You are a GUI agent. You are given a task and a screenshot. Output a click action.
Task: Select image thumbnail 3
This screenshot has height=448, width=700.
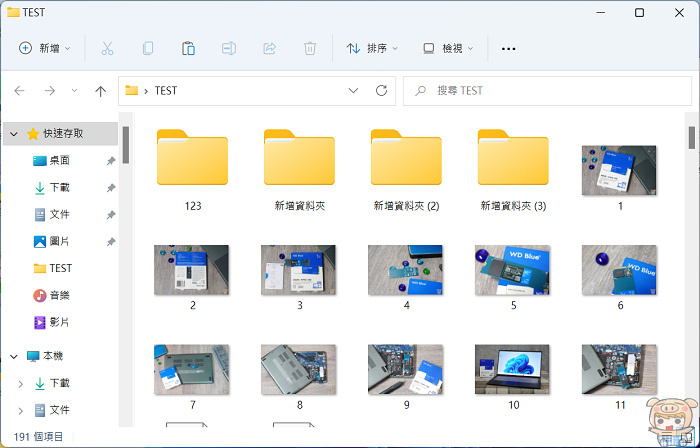pos(299,270)
